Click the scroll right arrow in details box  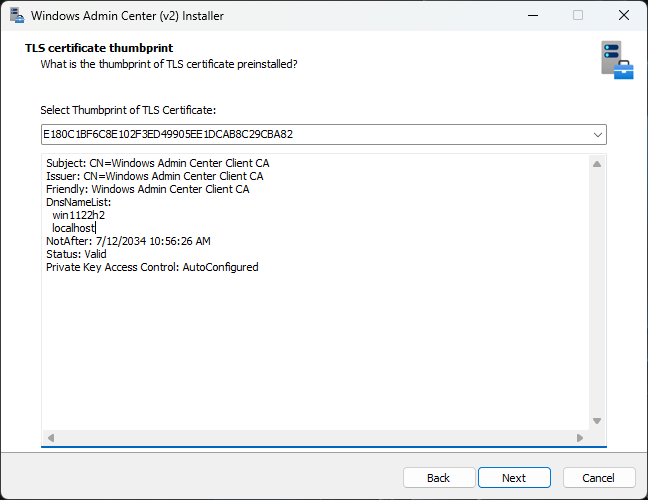(x=580, y=438)
